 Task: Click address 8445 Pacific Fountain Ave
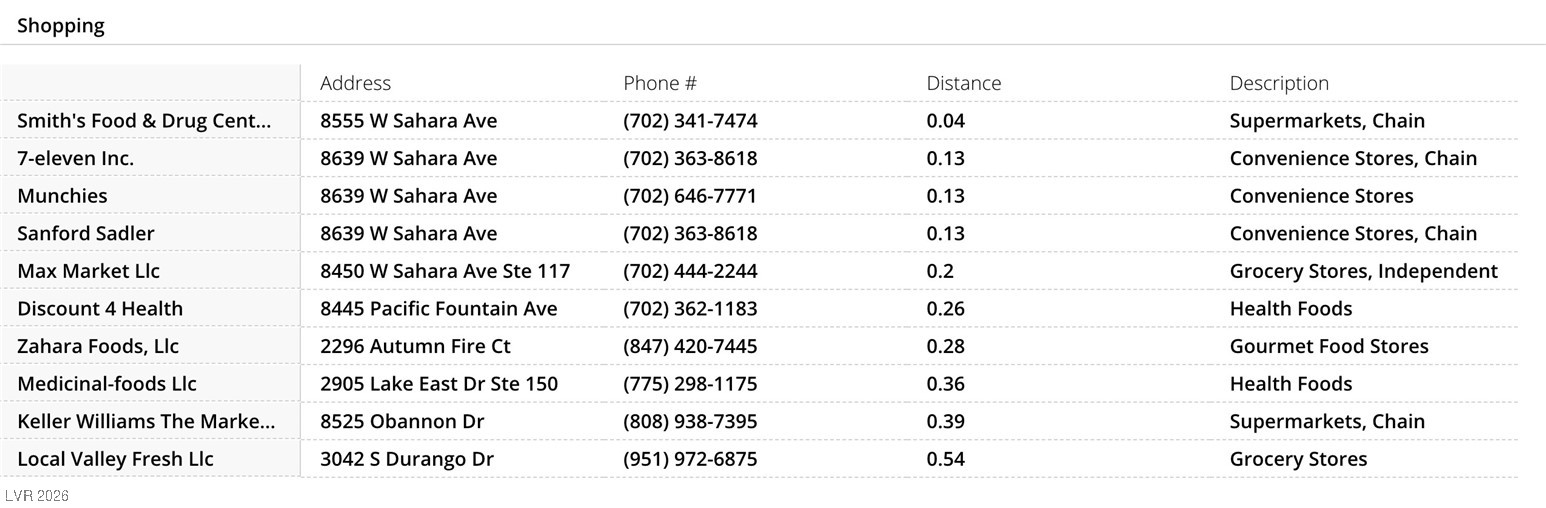pyautogui.click(x=438, y=308)
